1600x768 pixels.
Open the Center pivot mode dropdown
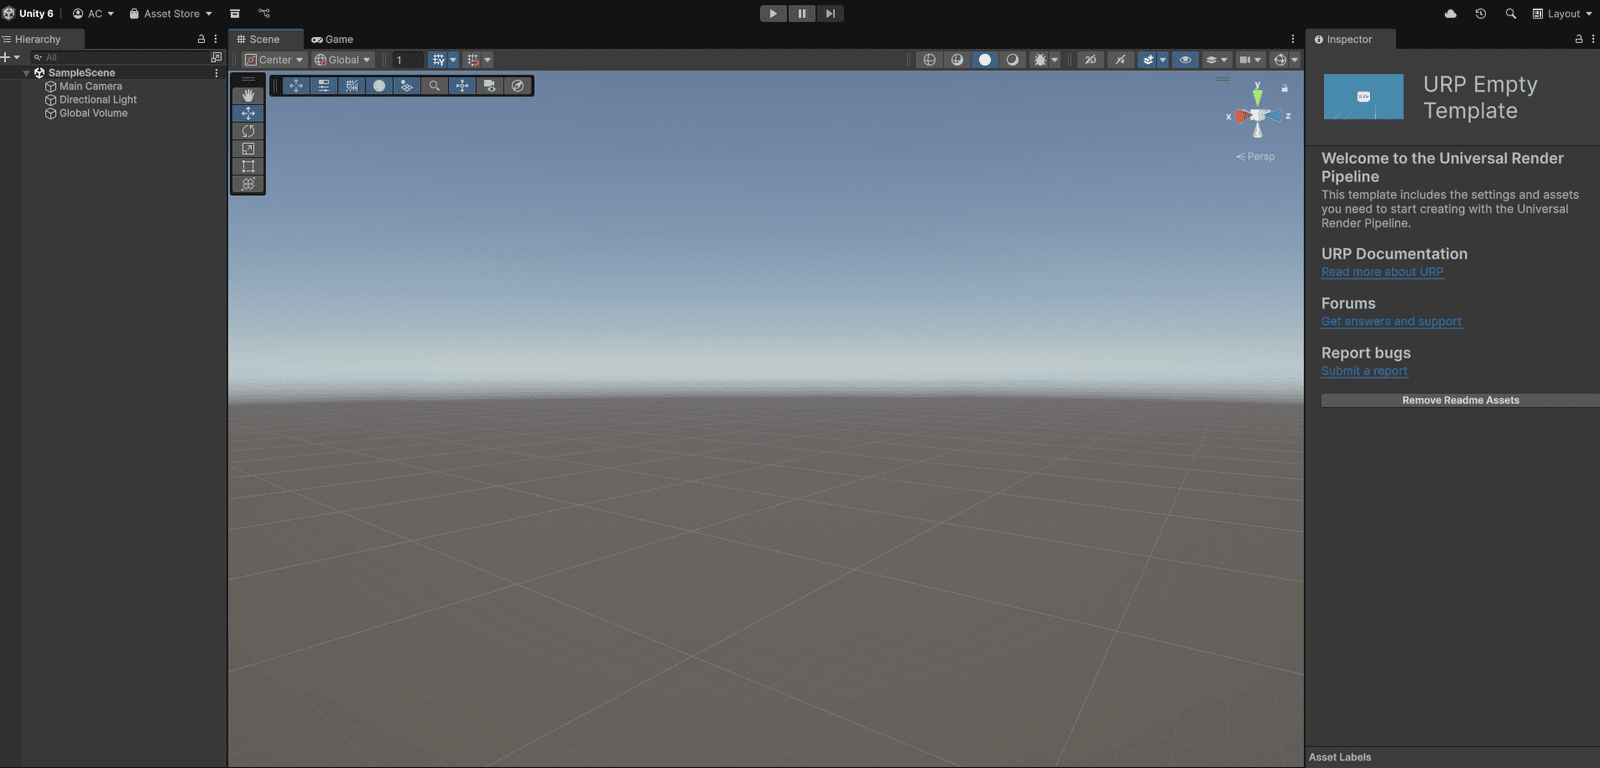pos(274,60)
